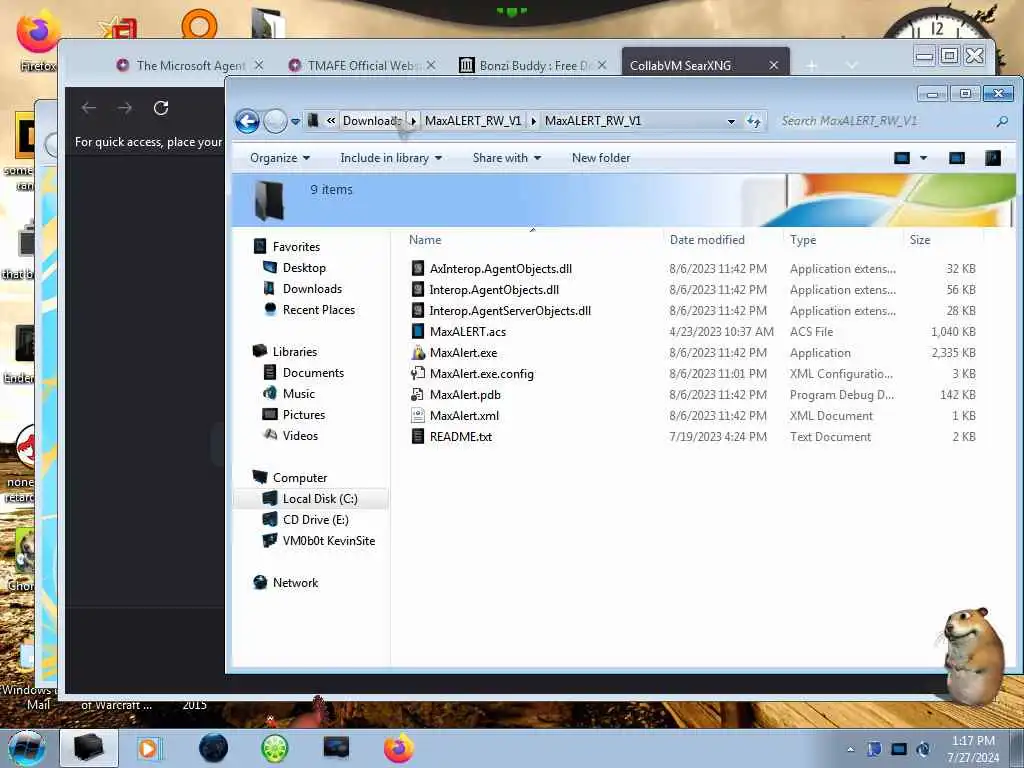Click the Firefox taskbar icon
1024x768 pixels.
[x=398, y=748]
